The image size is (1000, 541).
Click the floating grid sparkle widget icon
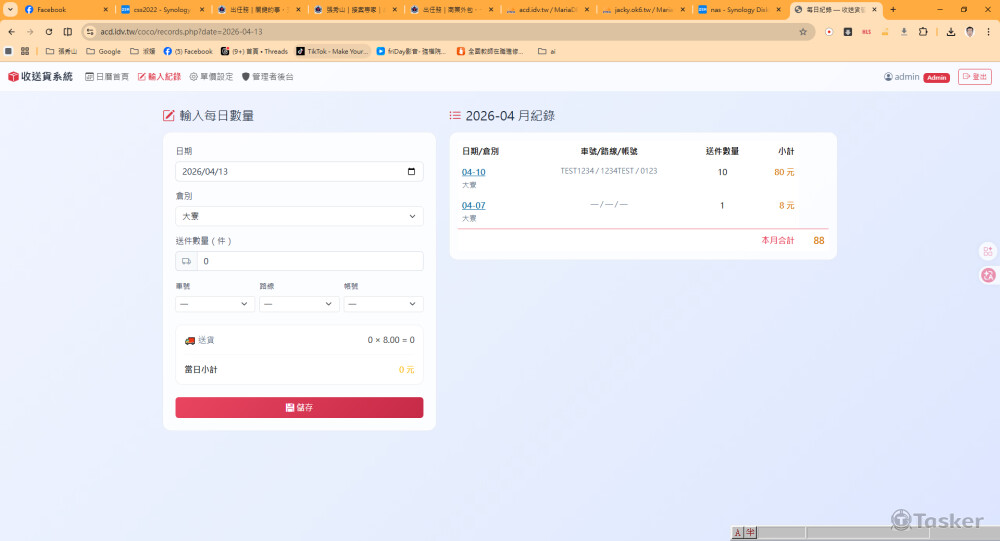988,251
